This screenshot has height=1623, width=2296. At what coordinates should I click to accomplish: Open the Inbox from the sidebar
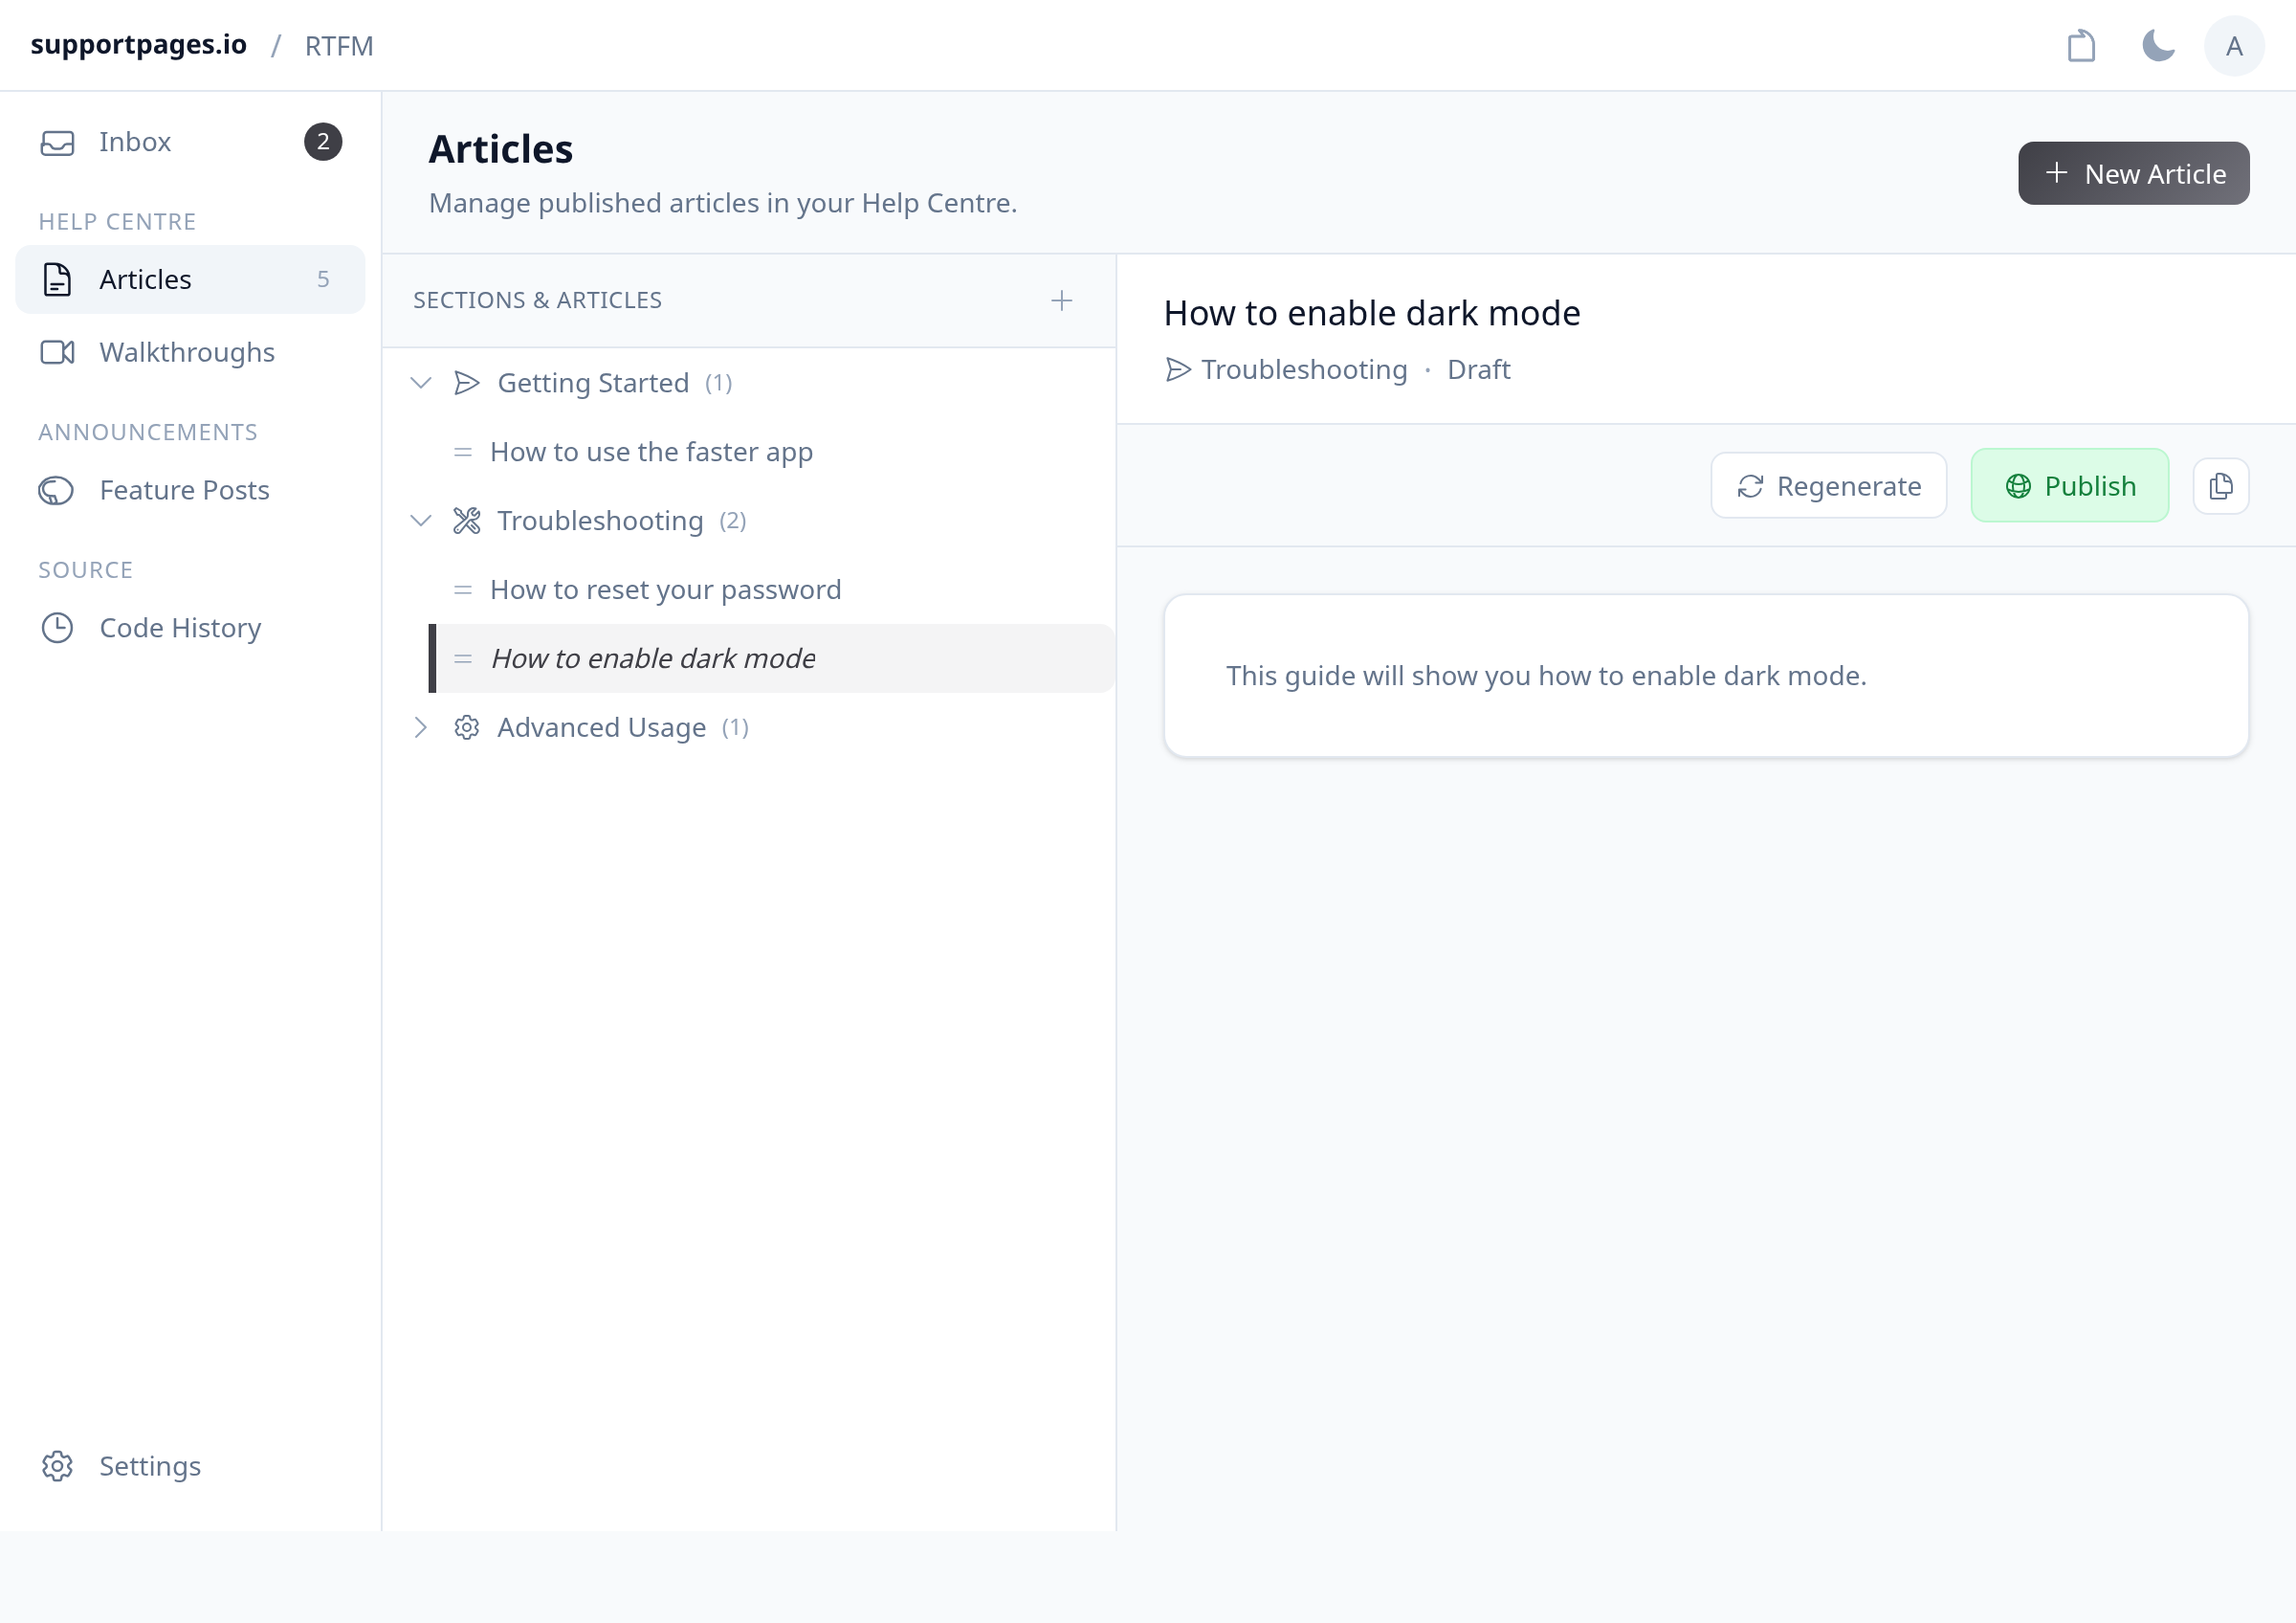(190, 142)
